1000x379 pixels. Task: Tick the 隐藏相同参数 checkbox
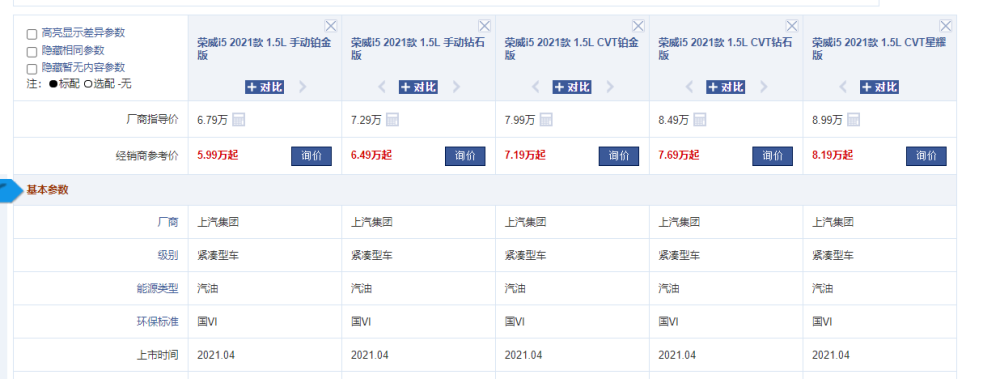coord(31,52)
